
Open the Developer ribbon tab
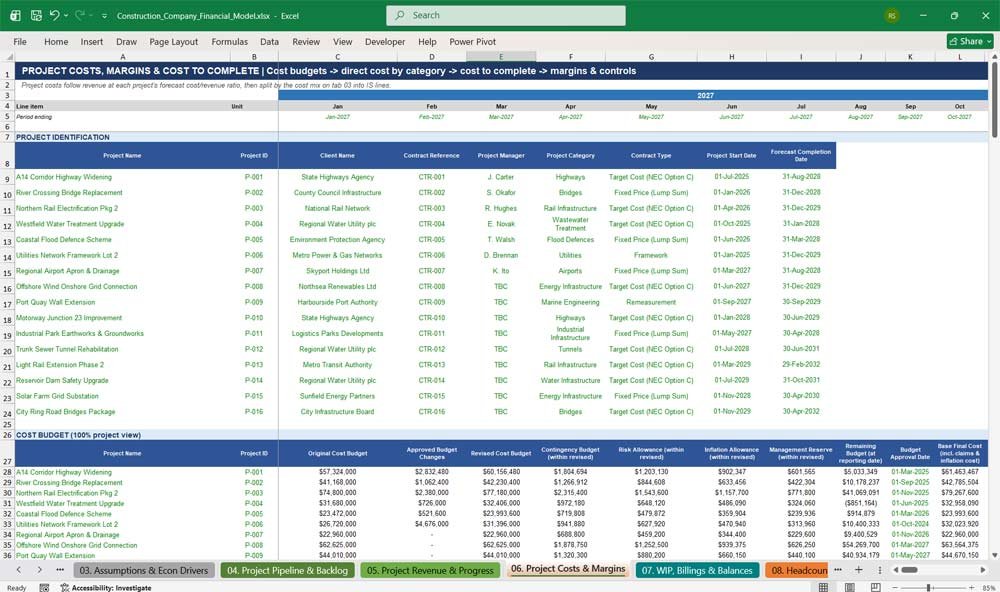pos(385,41)
